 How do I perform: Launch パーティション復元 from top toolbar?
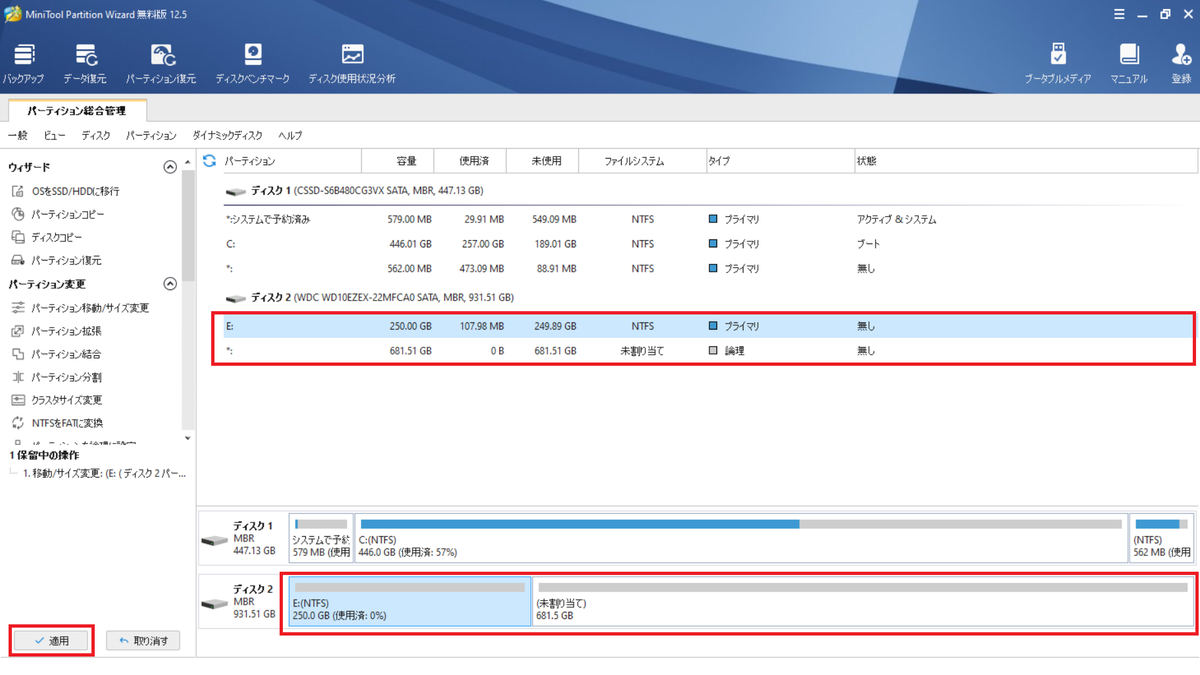coord(161,63)
